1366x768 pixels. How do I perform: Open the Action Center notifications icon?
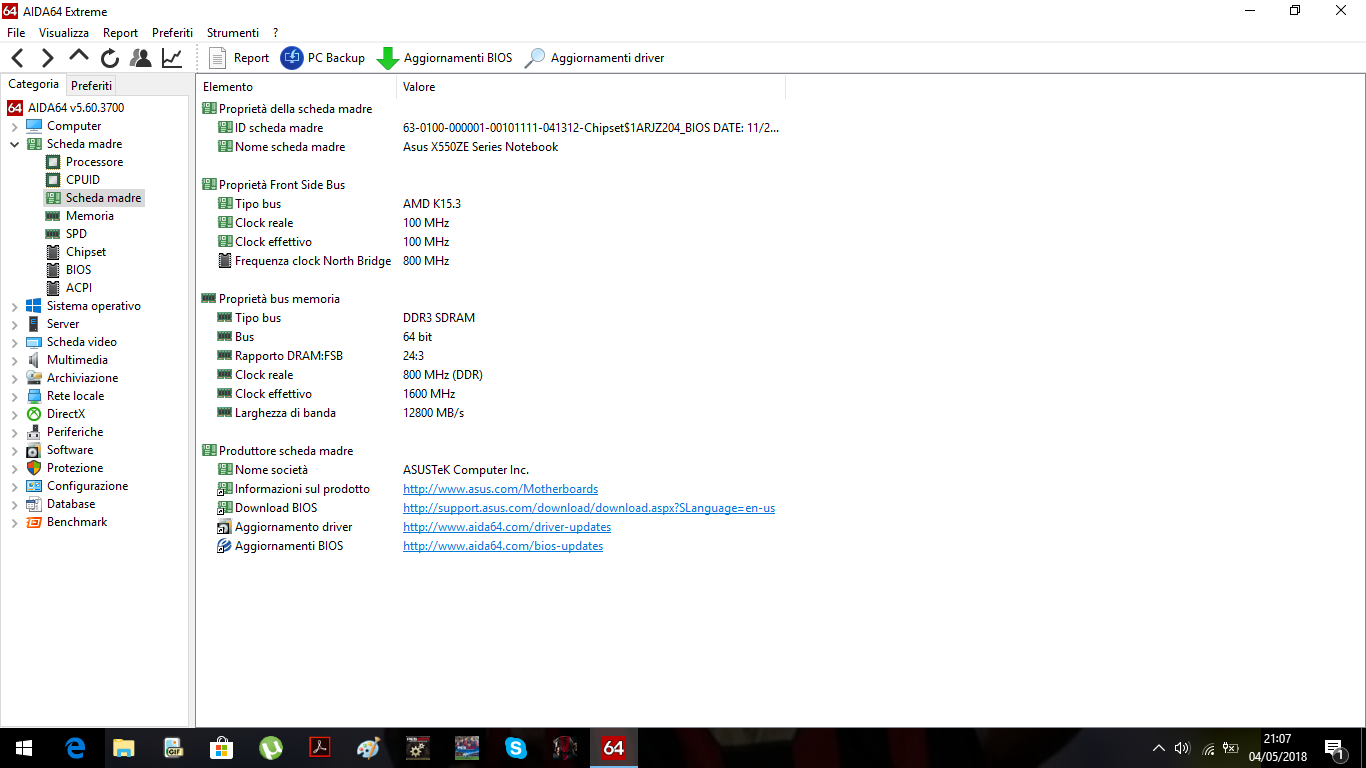pyautogui.click(x=1333, y=748)
